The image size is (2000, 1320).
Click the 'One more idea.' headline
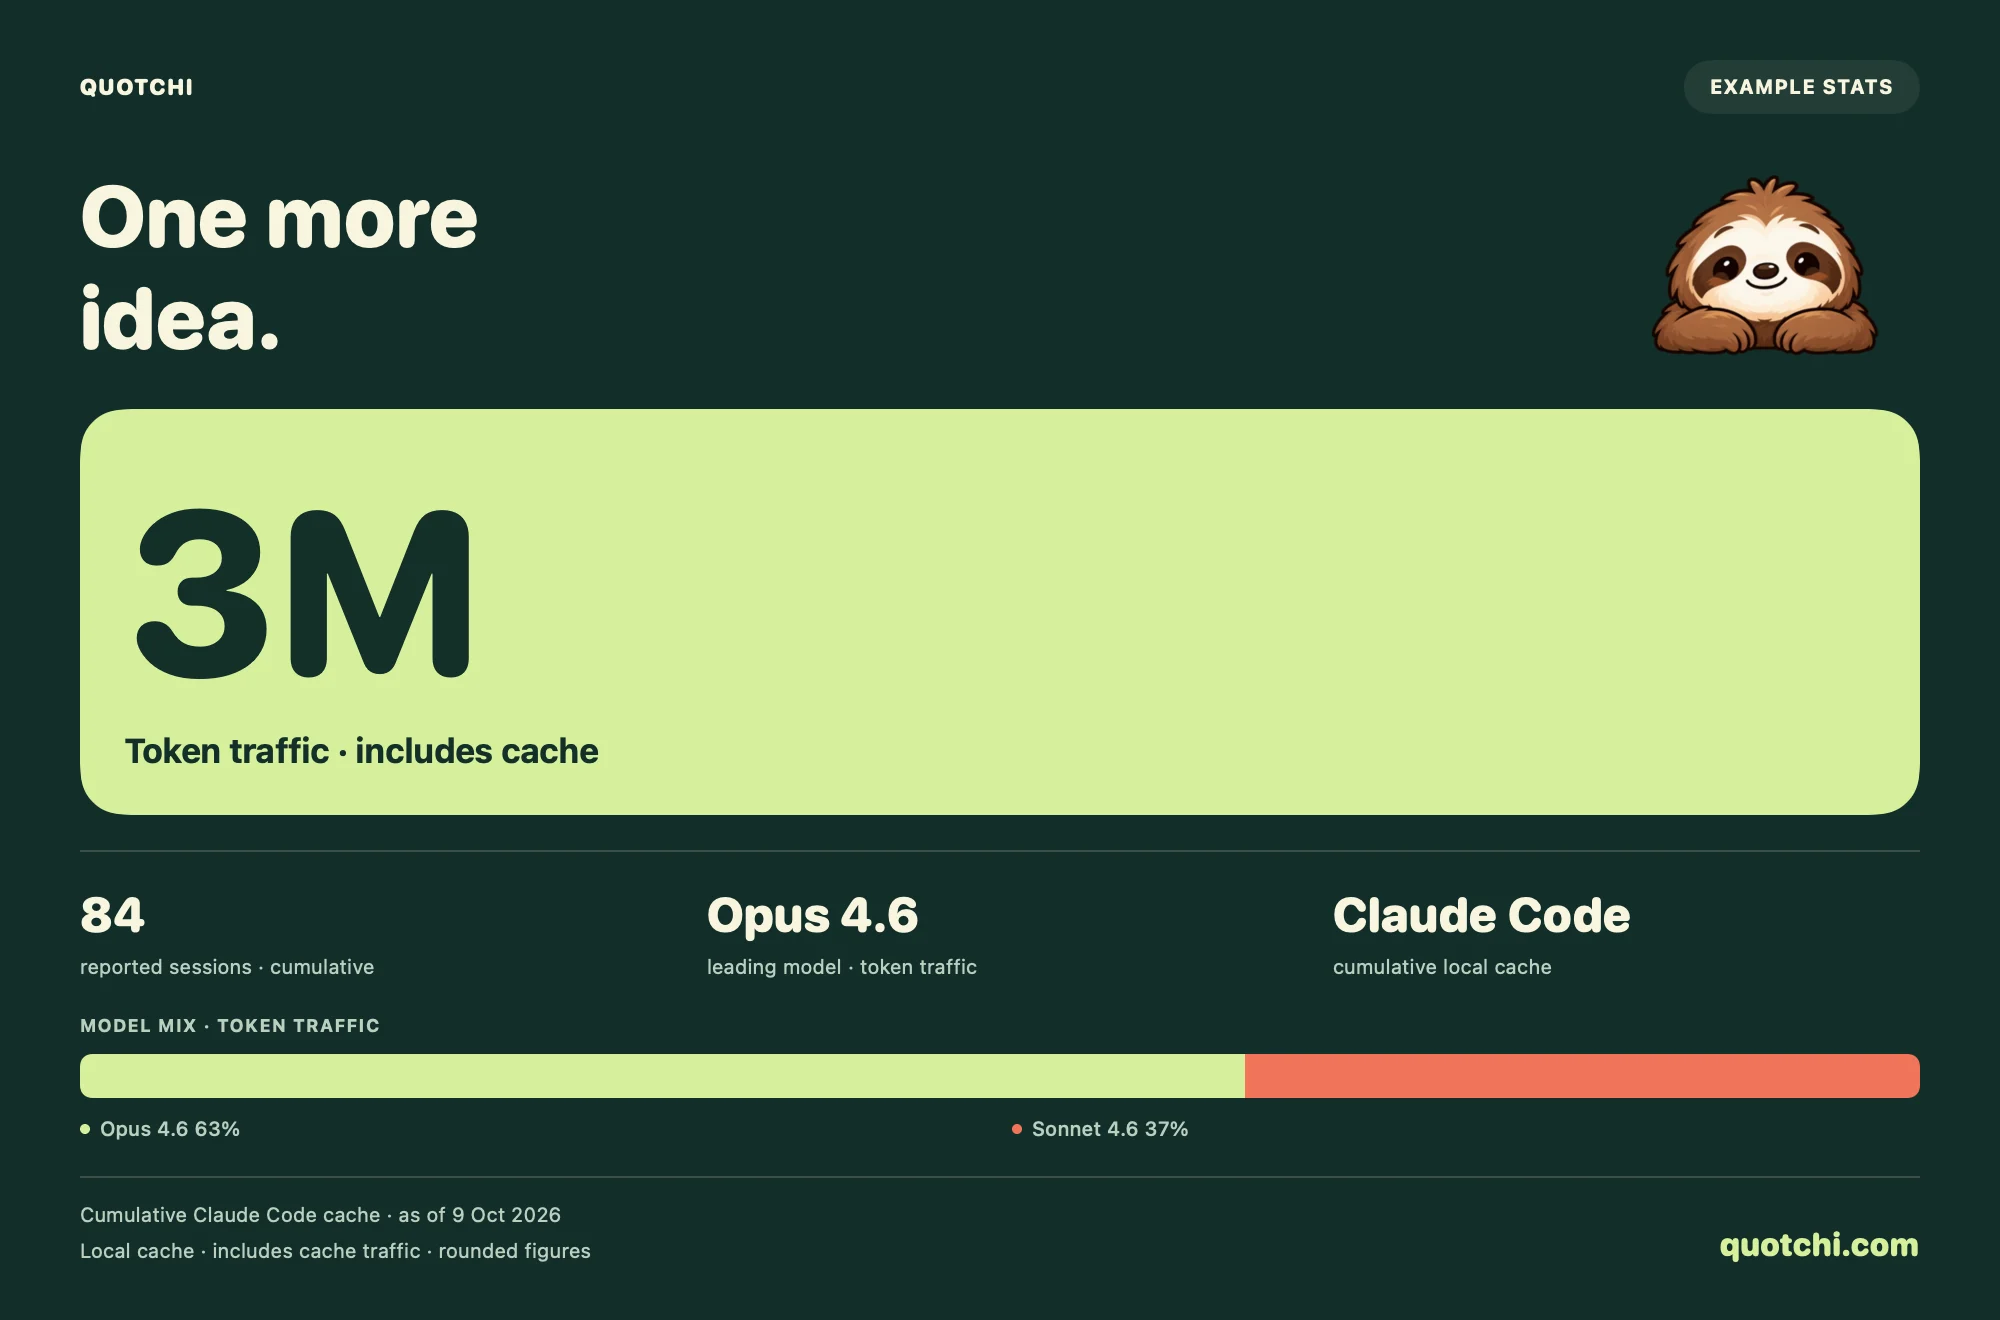tap(279, 267)
